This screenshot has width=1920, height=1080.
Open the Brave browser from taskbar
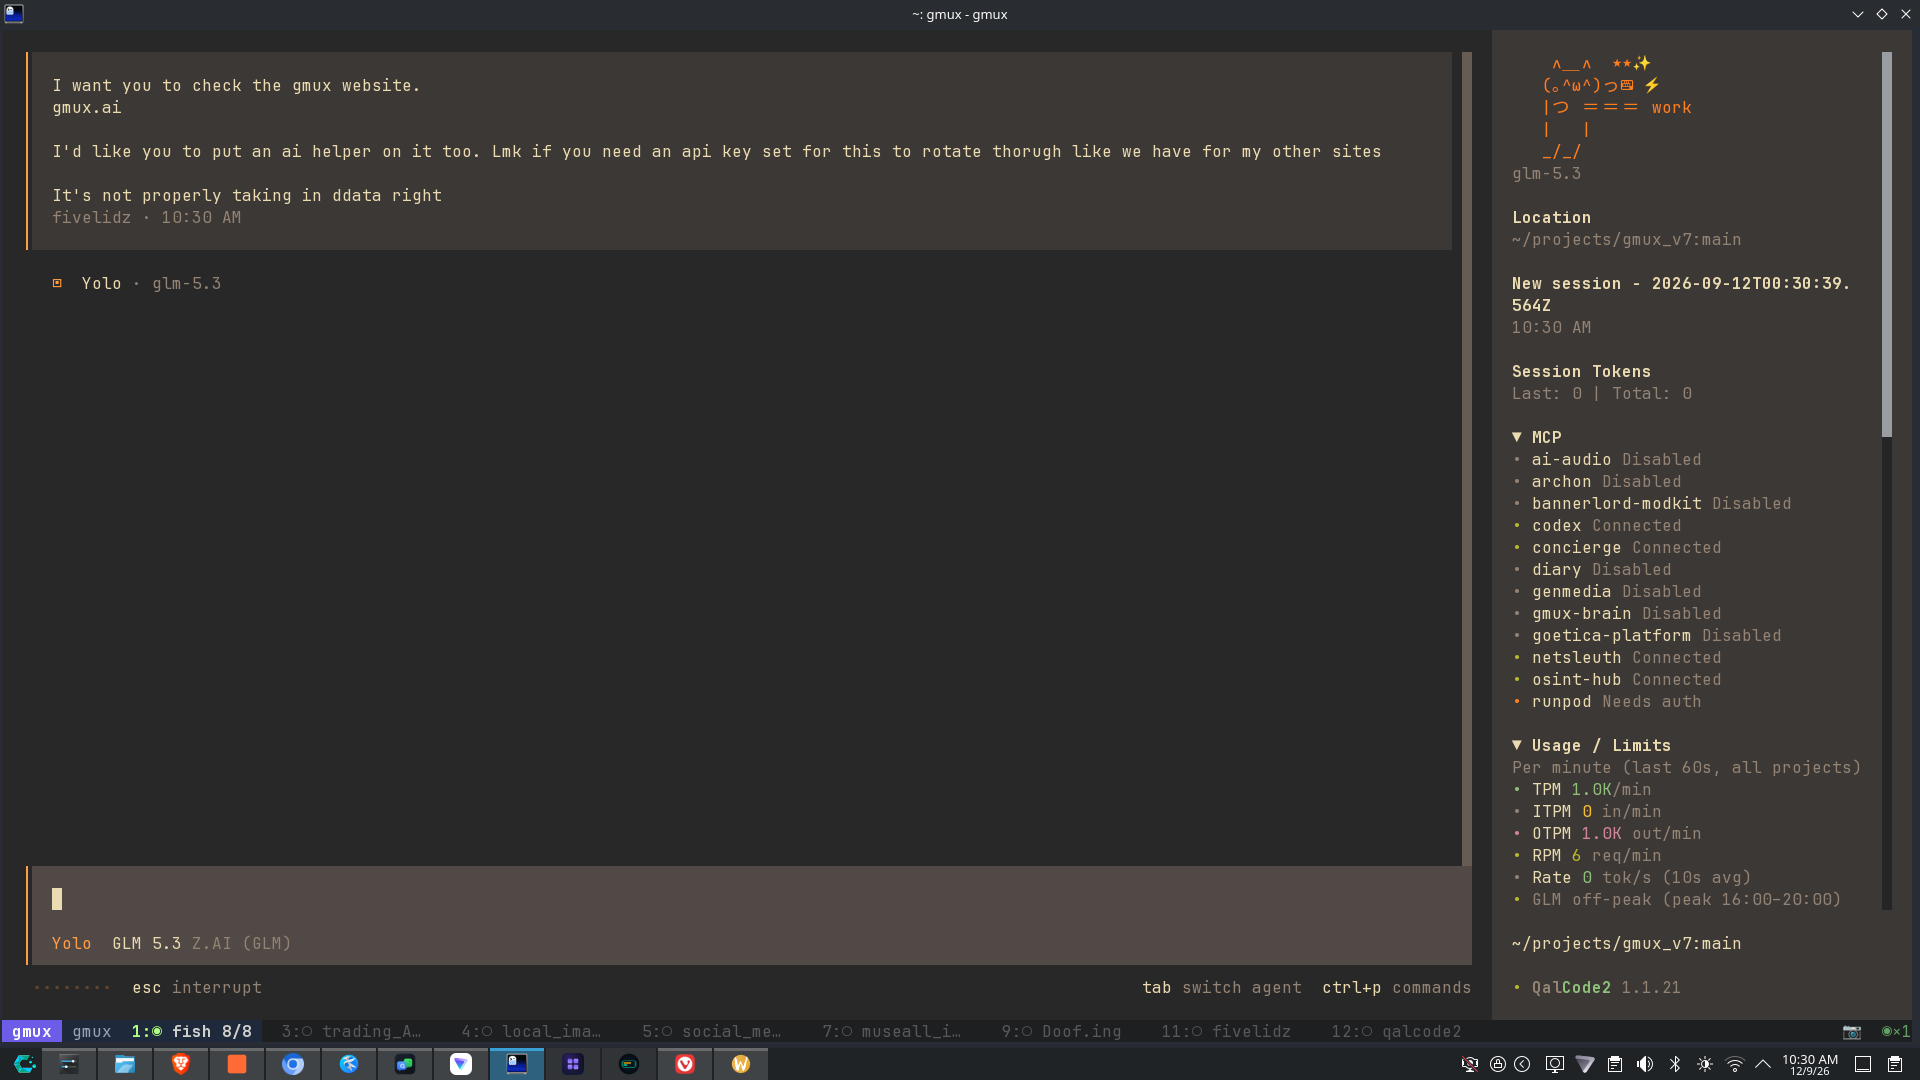(x=181, y=1064)
